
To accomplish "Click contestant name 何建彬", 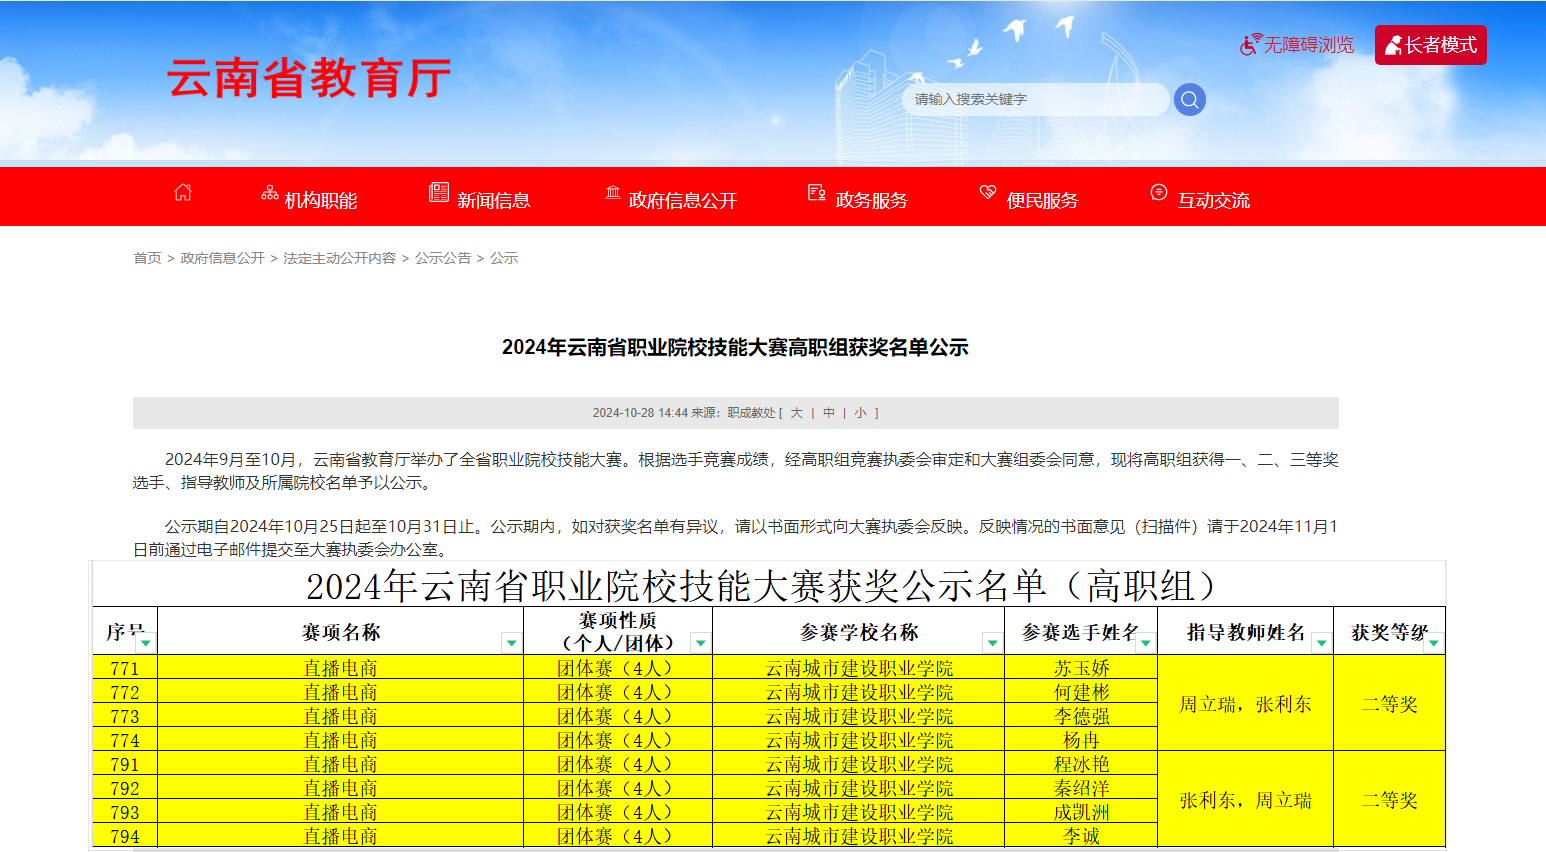I will [1081, 692].
